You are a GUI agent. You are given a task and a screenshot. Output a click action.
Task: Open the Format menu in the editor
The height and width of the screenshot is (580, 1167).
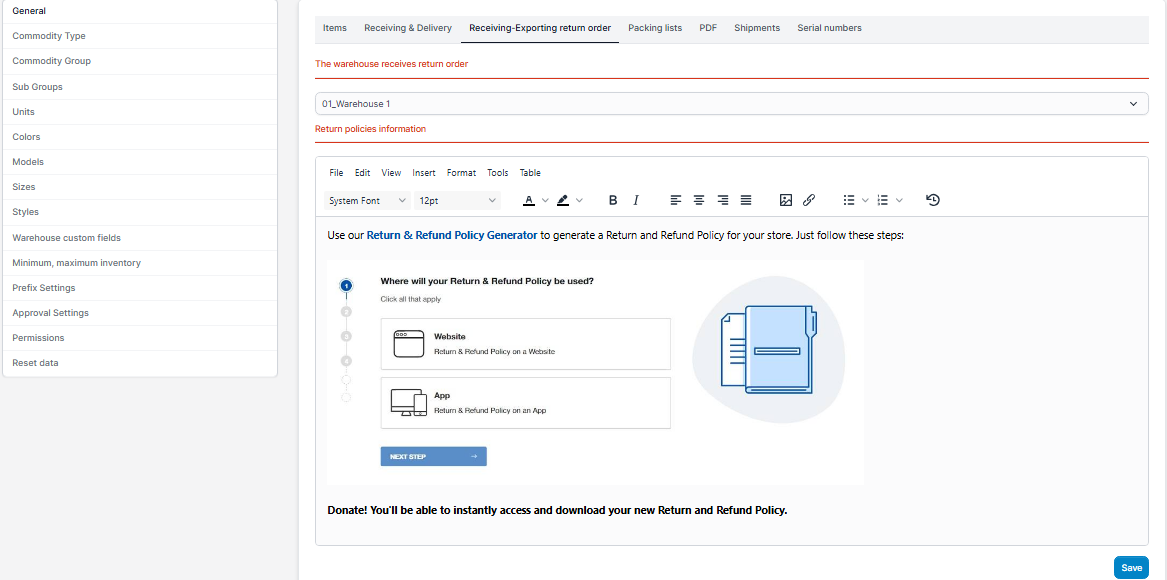pos(461,173)
